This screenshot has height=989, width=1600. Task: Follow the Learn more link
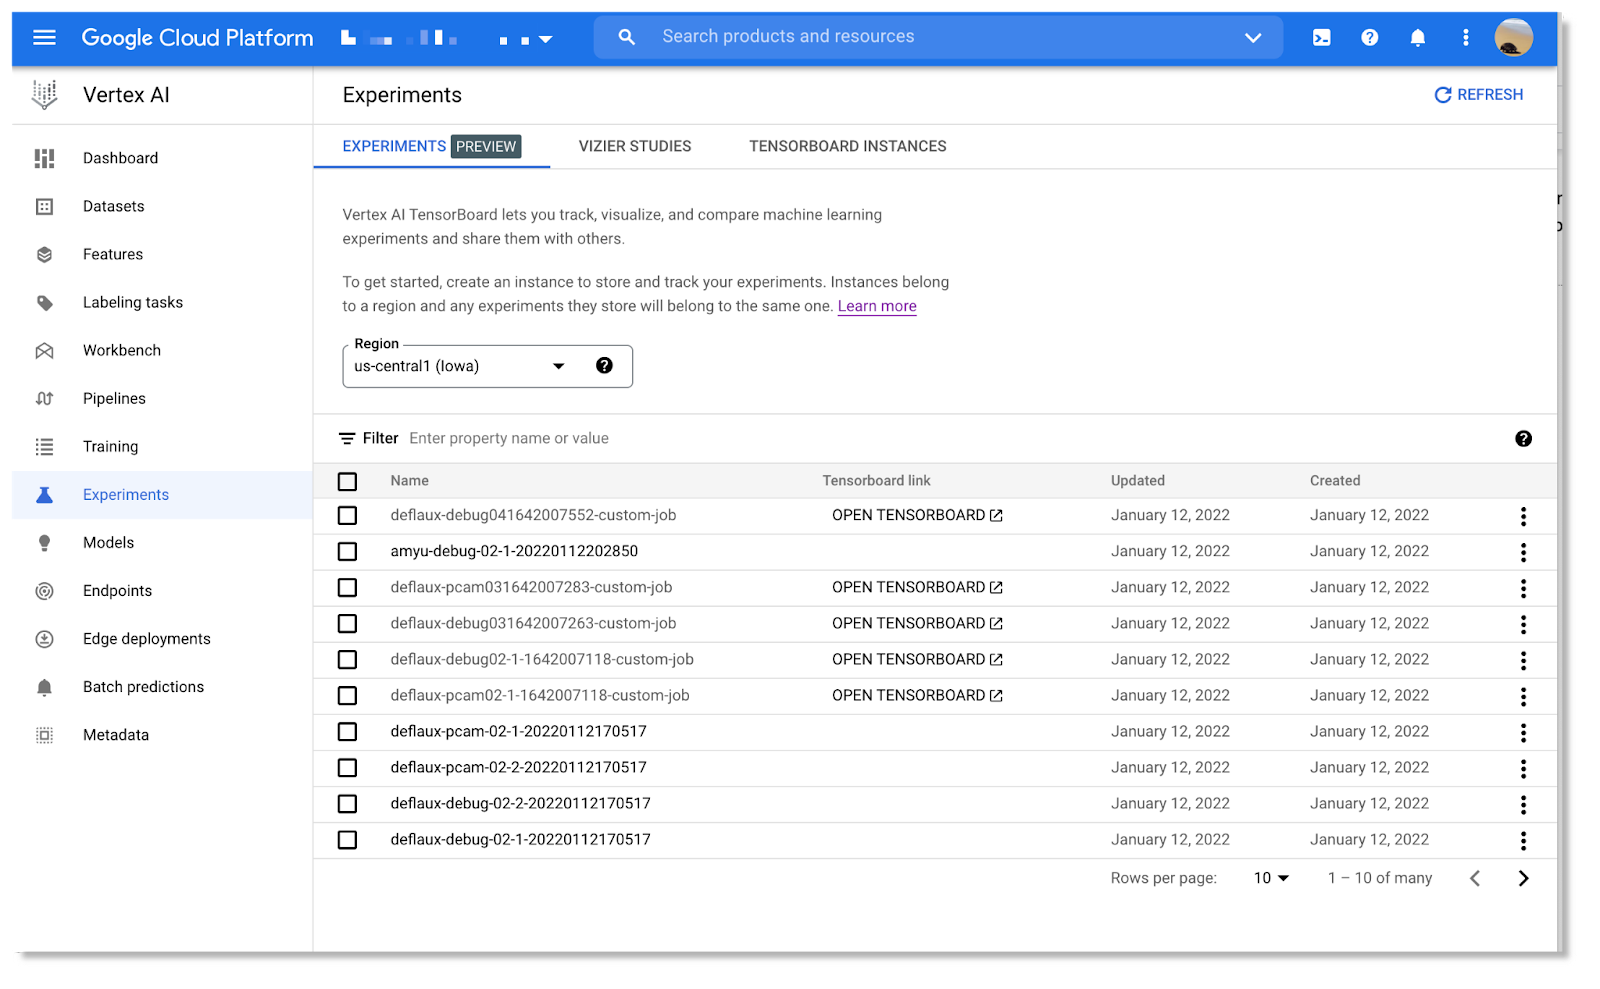tap(877, 306)
